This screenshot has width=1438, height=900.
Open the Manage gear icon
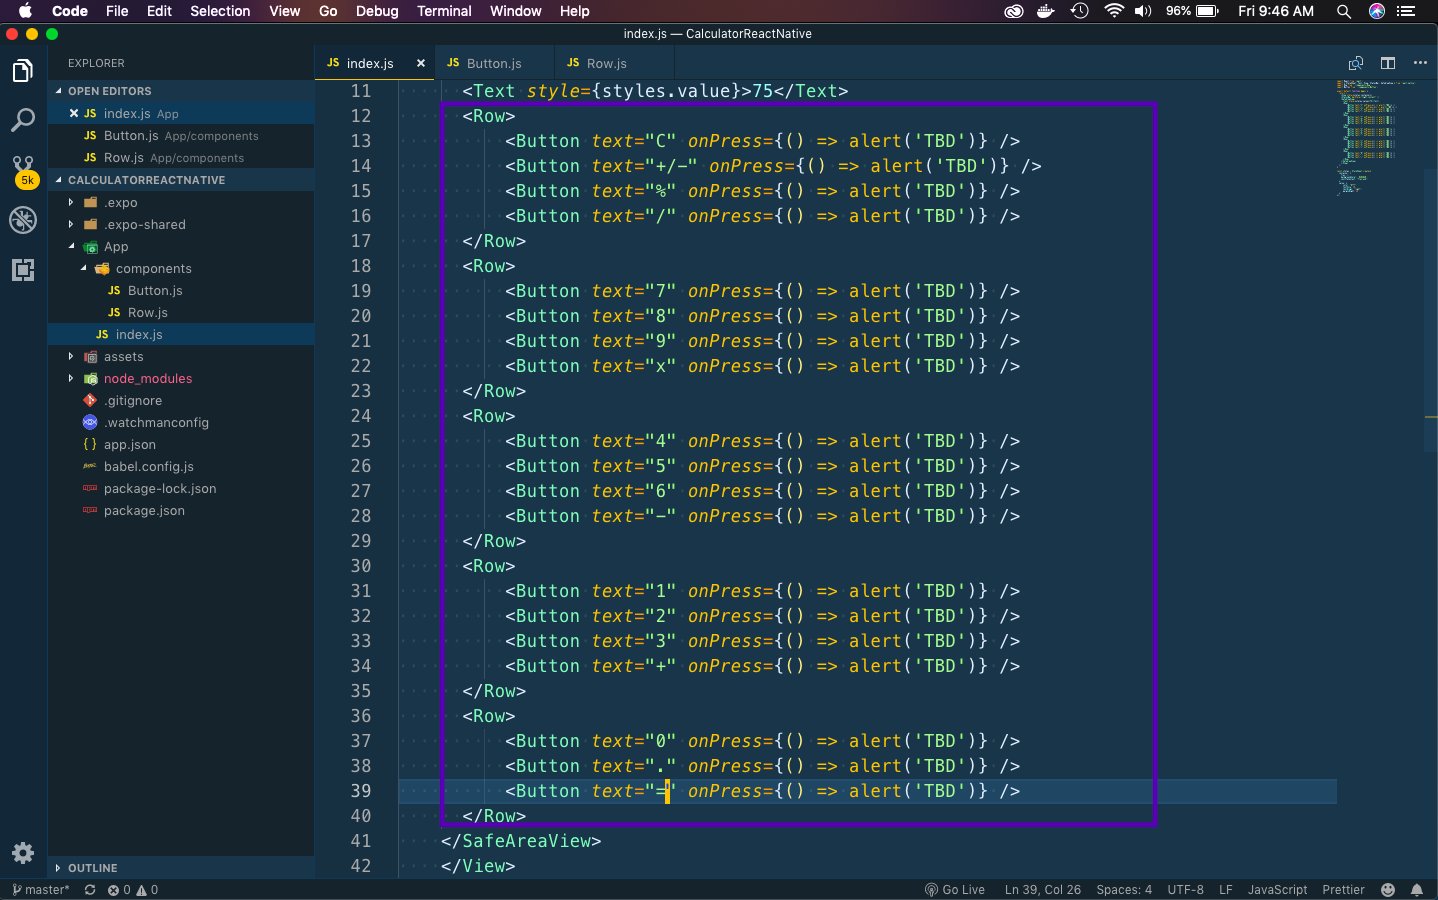(22, 853)
